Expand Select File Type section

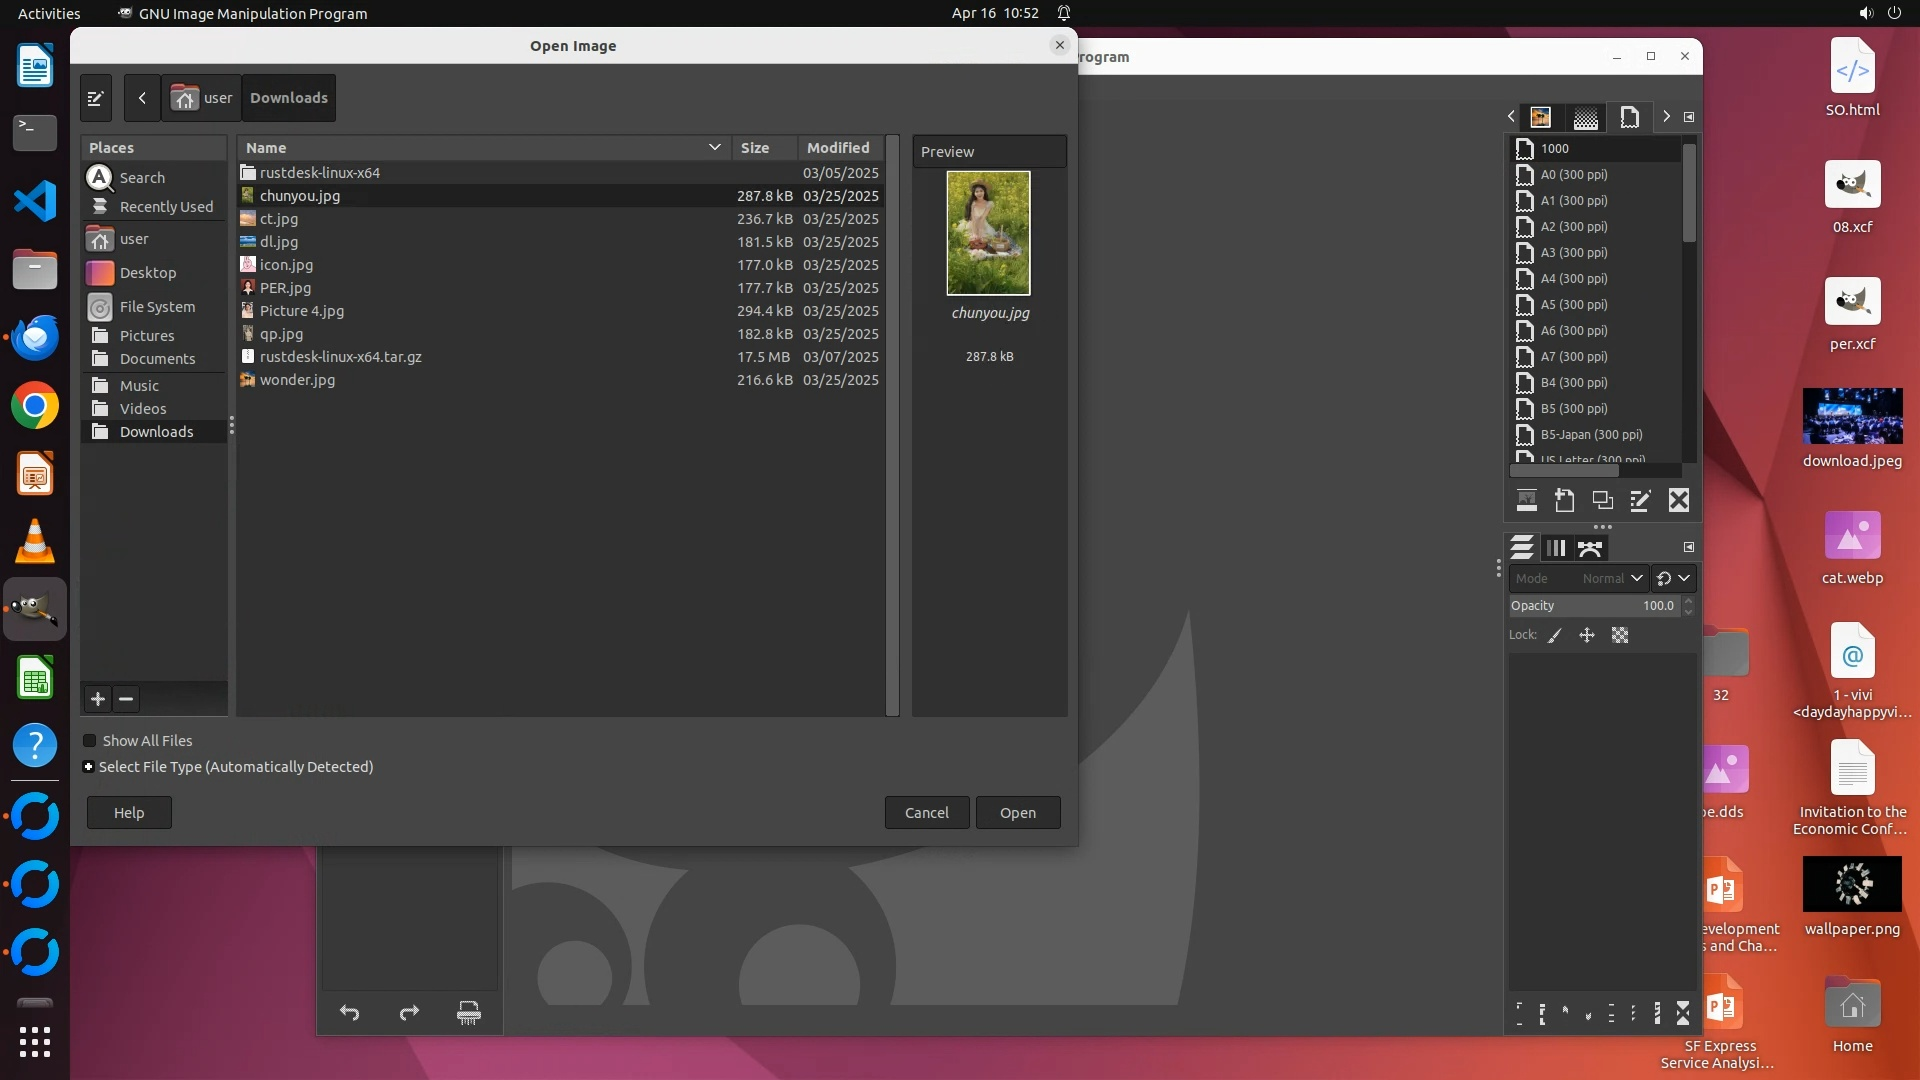coord(89,767)
